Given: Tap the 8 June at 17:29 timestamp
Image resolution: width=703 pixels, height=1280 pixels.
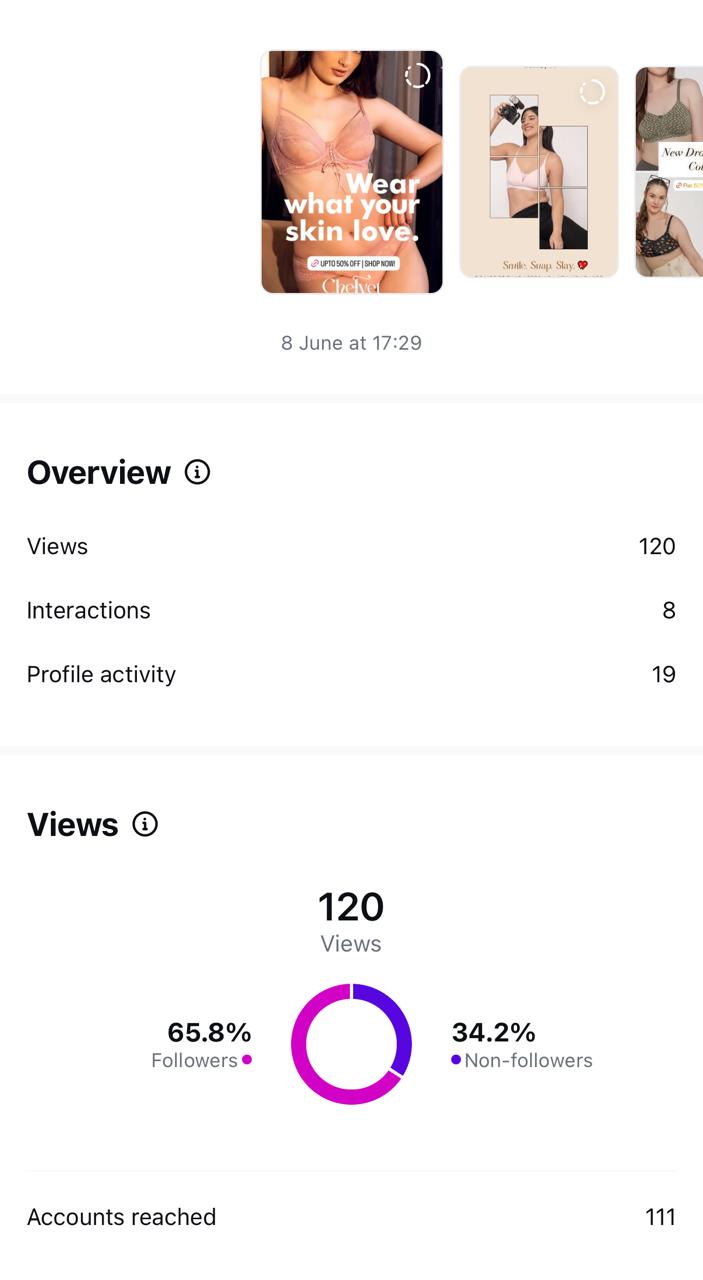Looking at the screenshot, I should tap(351, 343).
